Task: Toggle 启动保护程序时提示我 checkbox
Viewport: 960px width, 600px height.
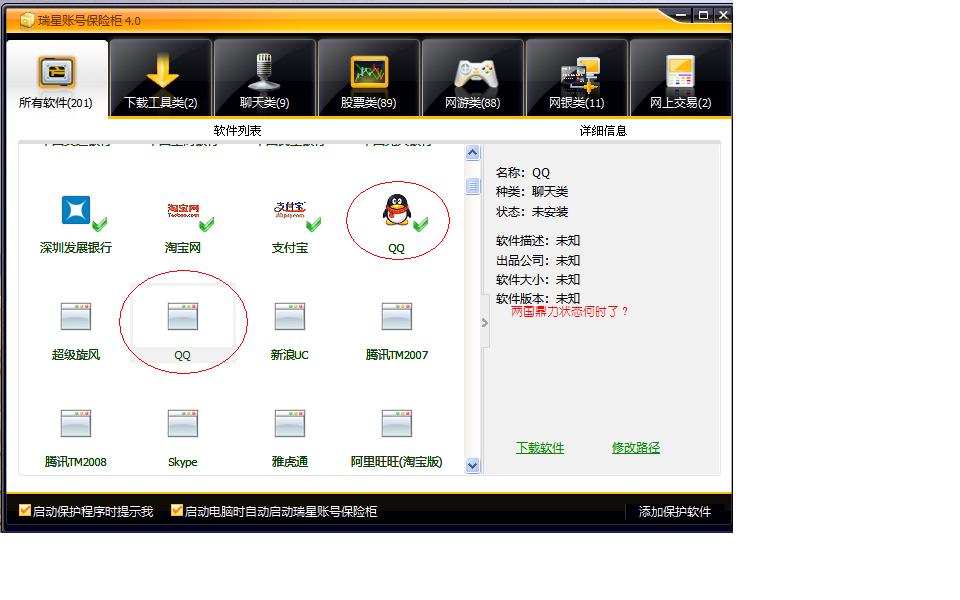Action: (25, 510)
